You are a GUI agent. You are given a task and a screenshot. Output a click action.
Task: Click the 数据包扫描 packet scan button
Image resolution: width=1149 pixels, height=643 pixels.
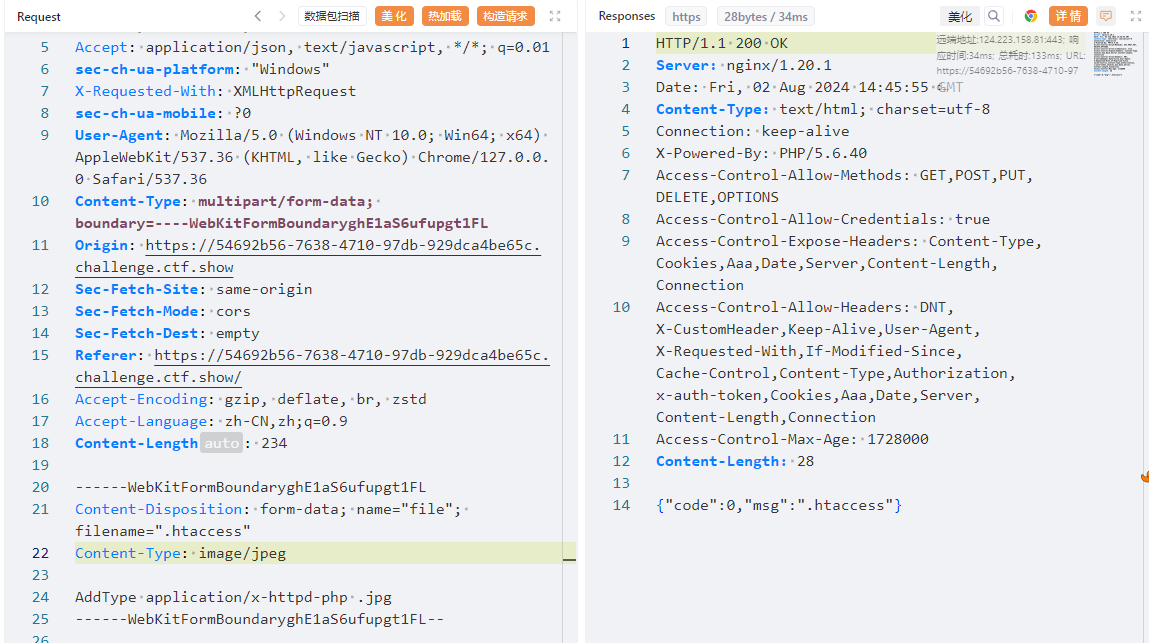[x=332, y=16]
